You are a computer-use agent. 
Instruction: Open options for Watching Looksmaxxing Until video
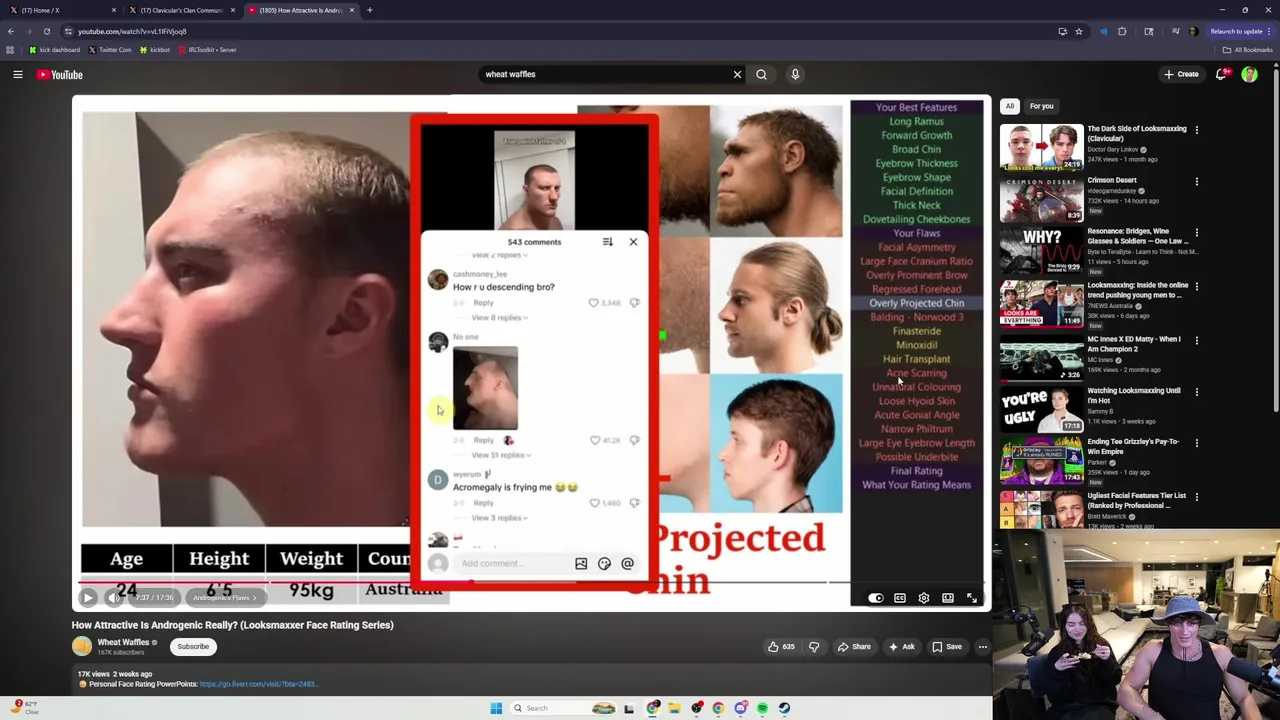click(1196, 392)
